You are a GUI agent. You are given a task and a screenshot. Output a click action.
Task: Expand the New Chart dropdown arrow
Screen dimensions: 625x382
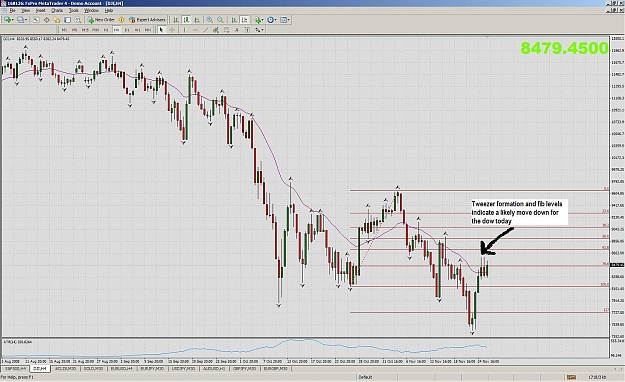(13, 20)
